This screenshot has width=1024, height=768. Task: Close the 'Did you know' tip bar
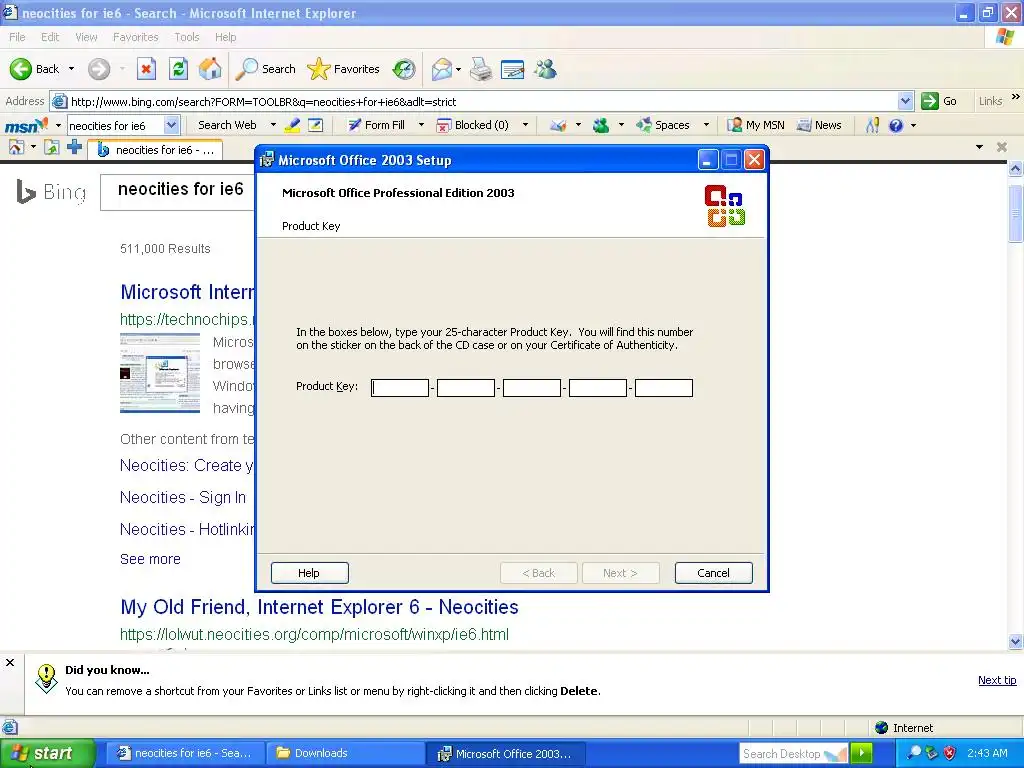click(x=10, y=662)
